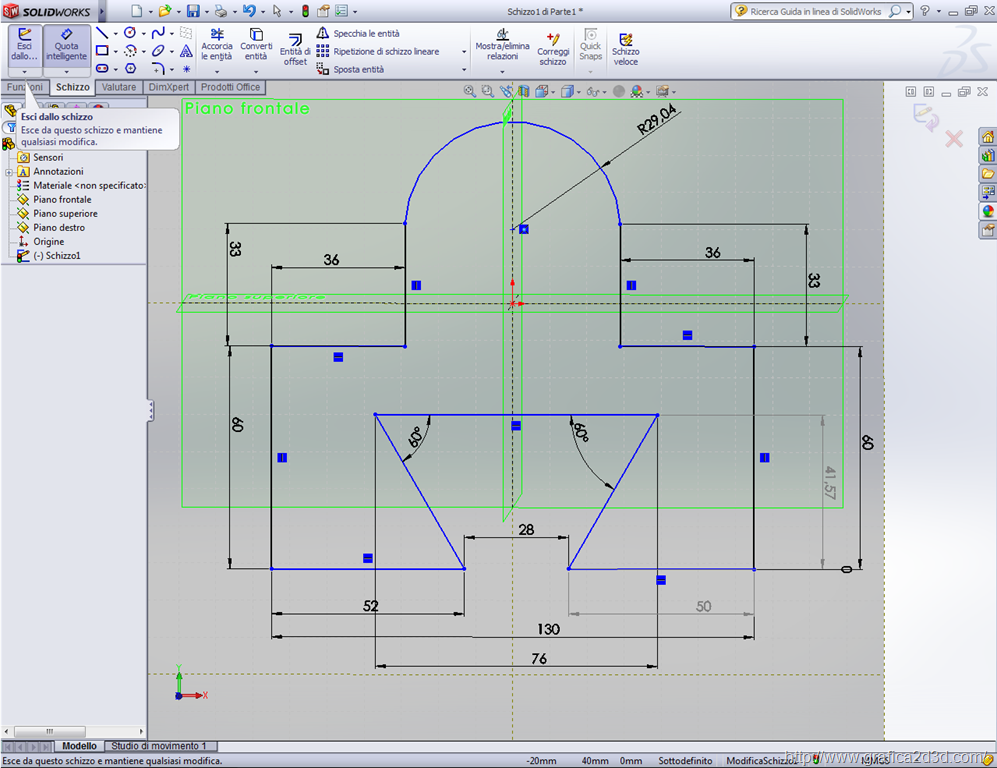Select the Quota intelligente dimension tool
997x768 pixels.
point(67,45)
